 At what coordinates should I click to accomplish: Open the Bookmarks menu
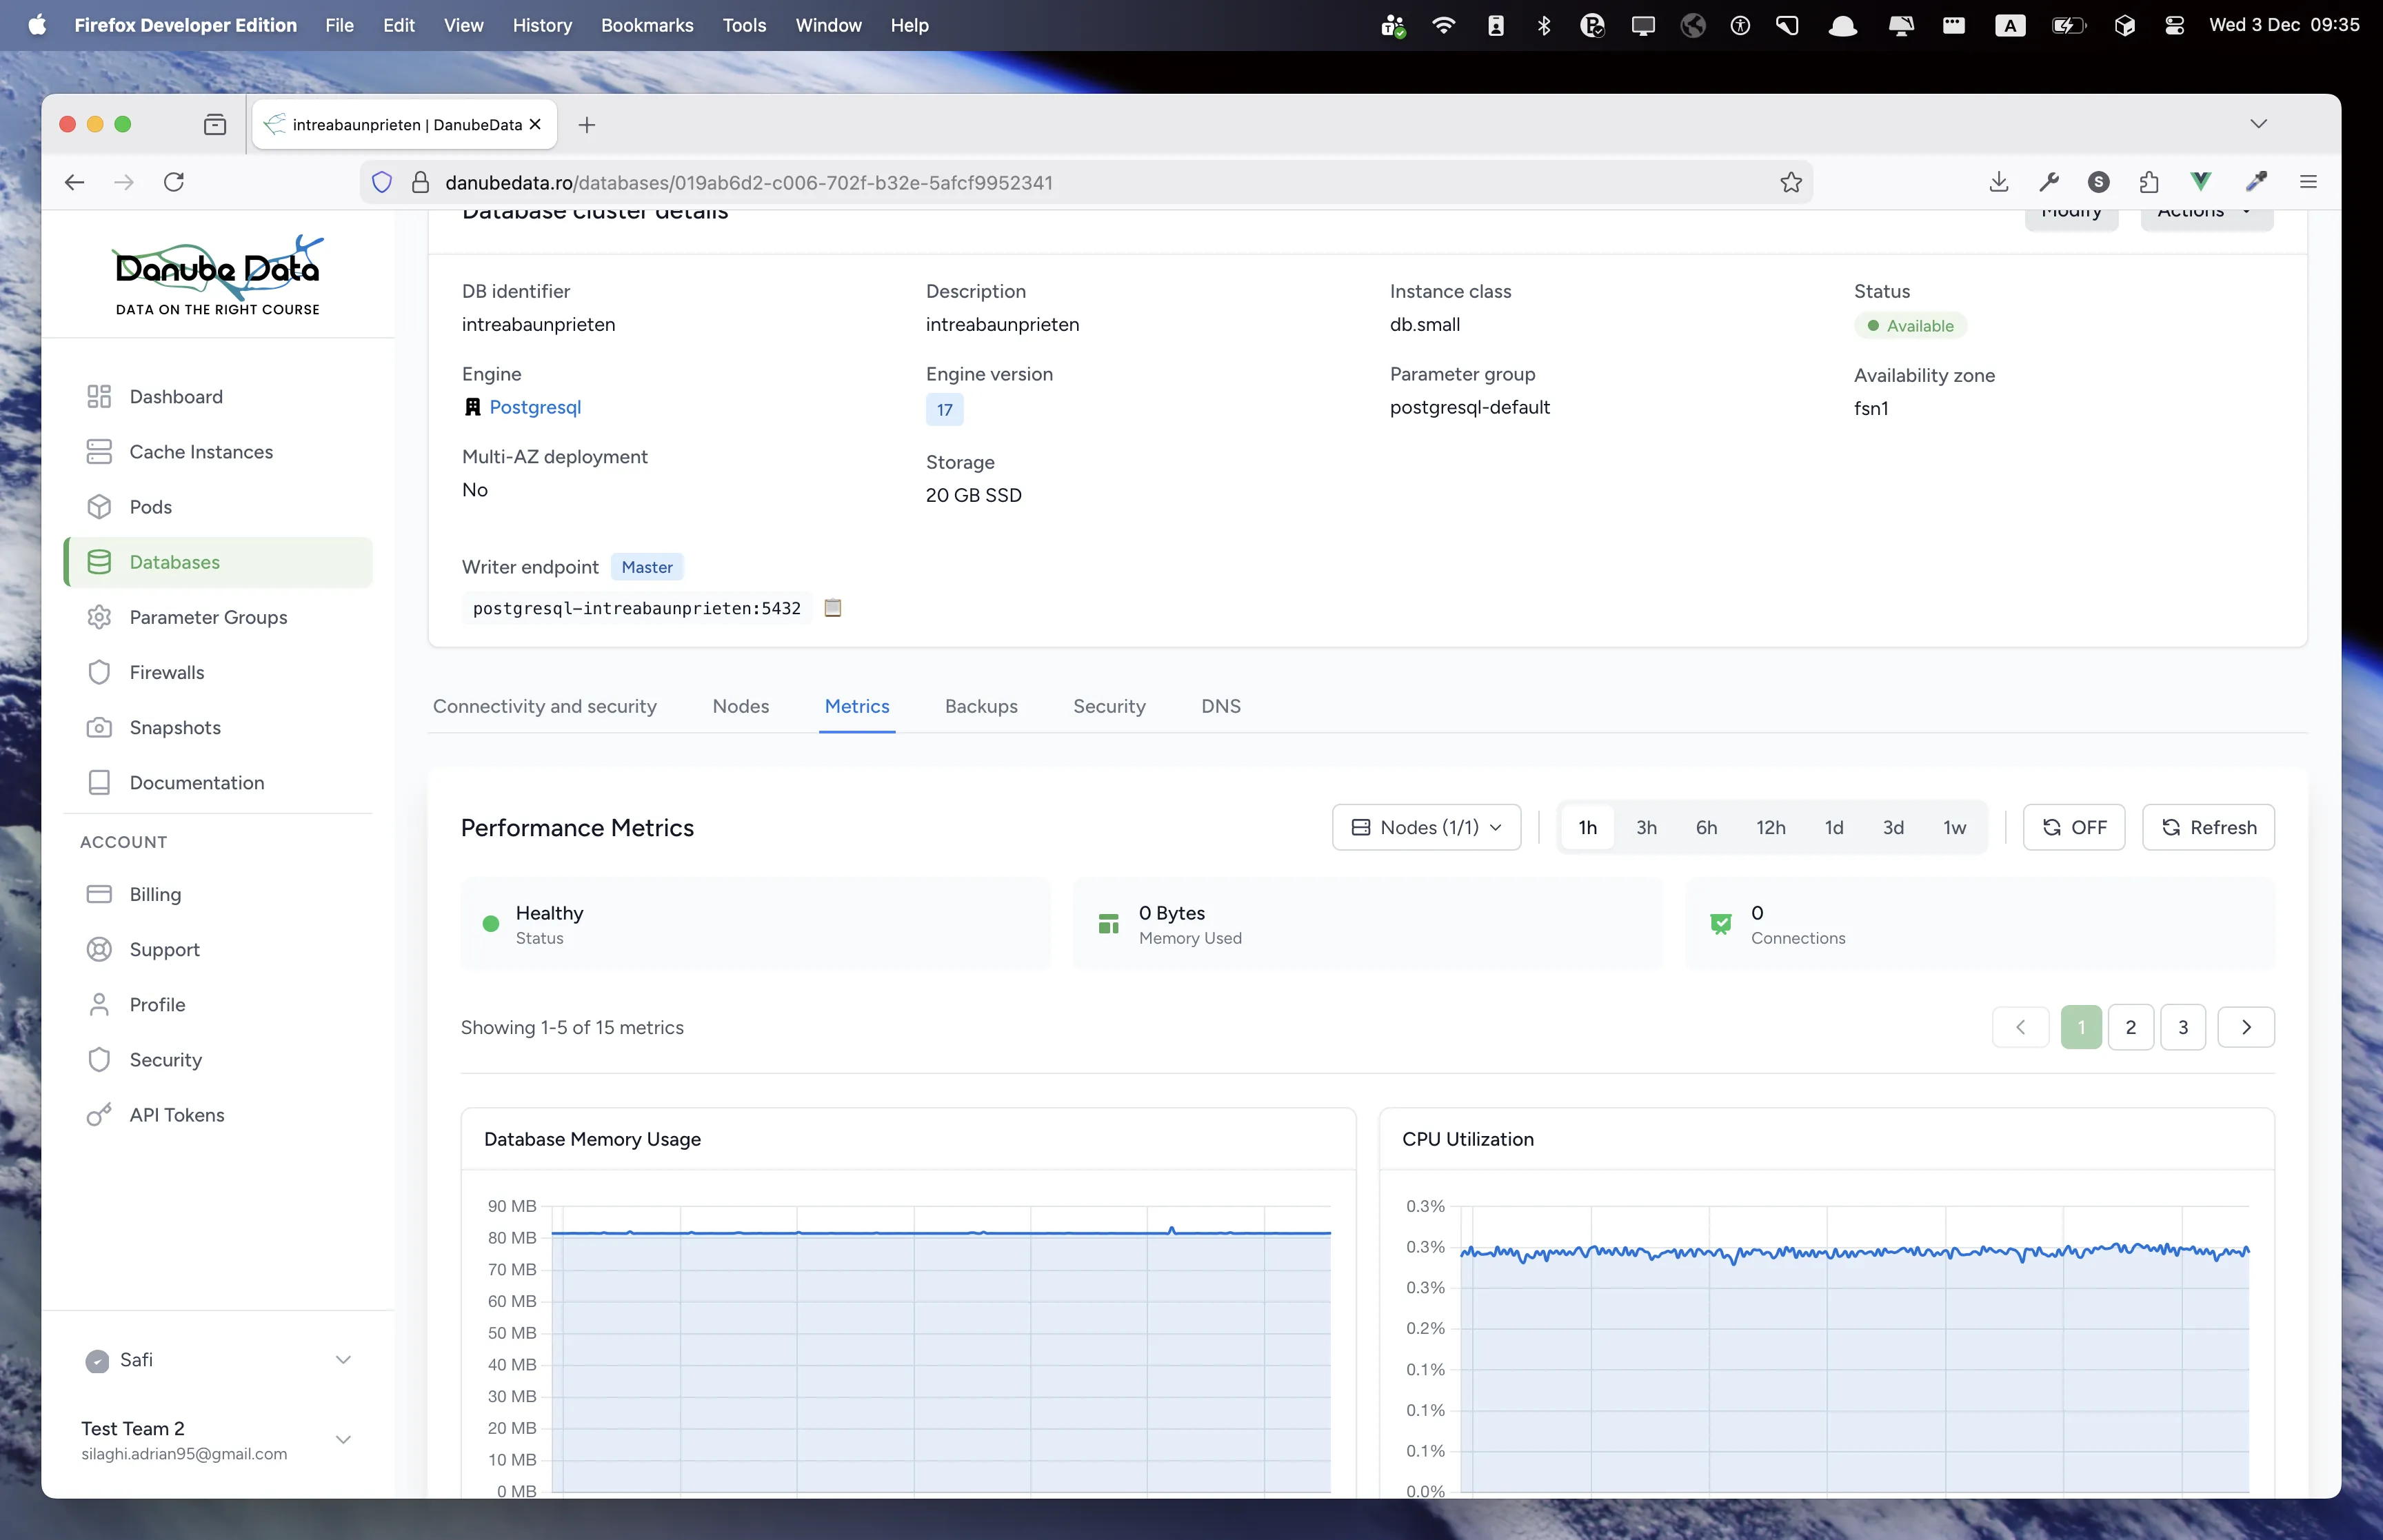pyautogui.click(x=646, y=25)
